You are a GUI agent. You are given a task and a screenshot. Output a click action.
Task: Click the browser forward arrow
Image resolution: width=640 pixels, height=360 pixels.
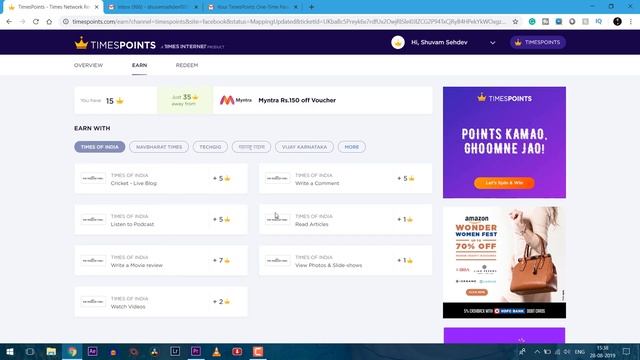[22, 22]
